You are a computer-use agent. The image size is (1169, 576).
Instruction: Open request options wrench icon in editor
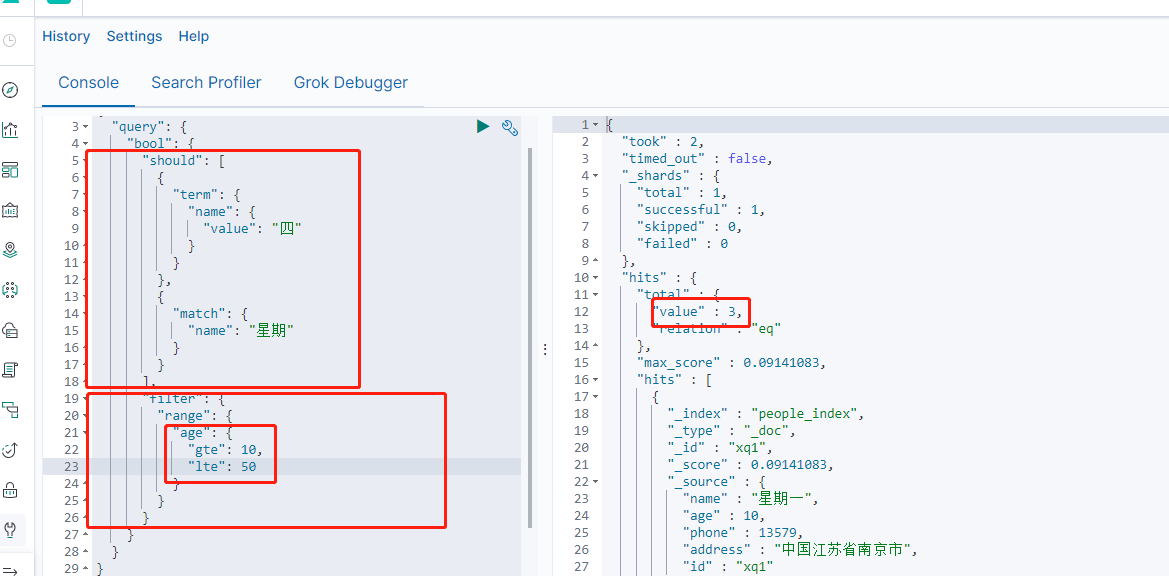[510, 127]
